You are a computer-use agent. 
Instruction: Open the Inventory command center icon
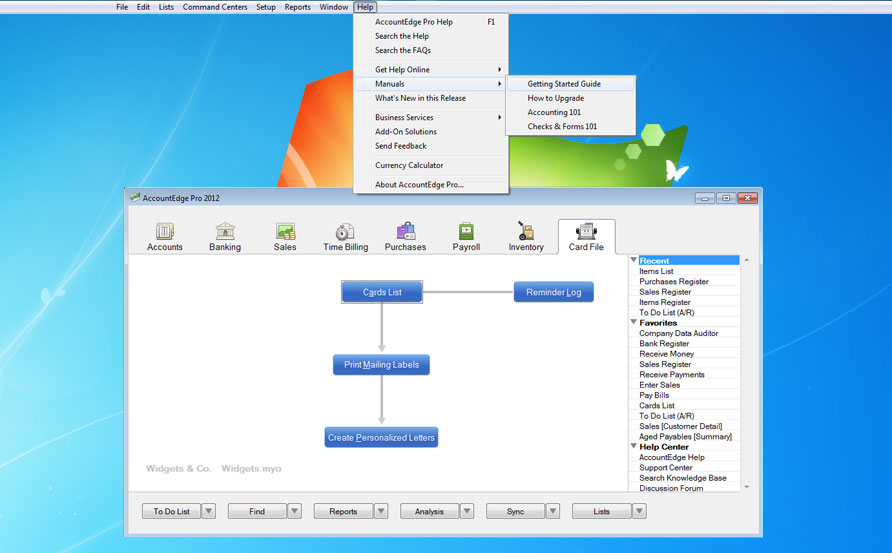[x=526, y=232]
